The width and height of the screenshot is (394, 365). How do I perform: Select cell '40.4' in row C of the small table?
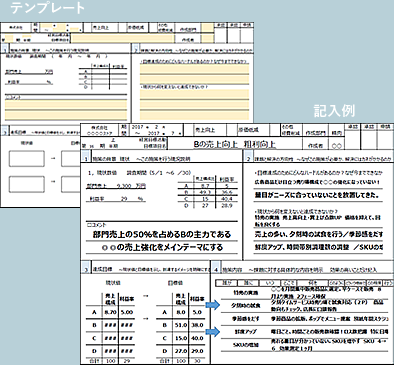coord(227,199)
